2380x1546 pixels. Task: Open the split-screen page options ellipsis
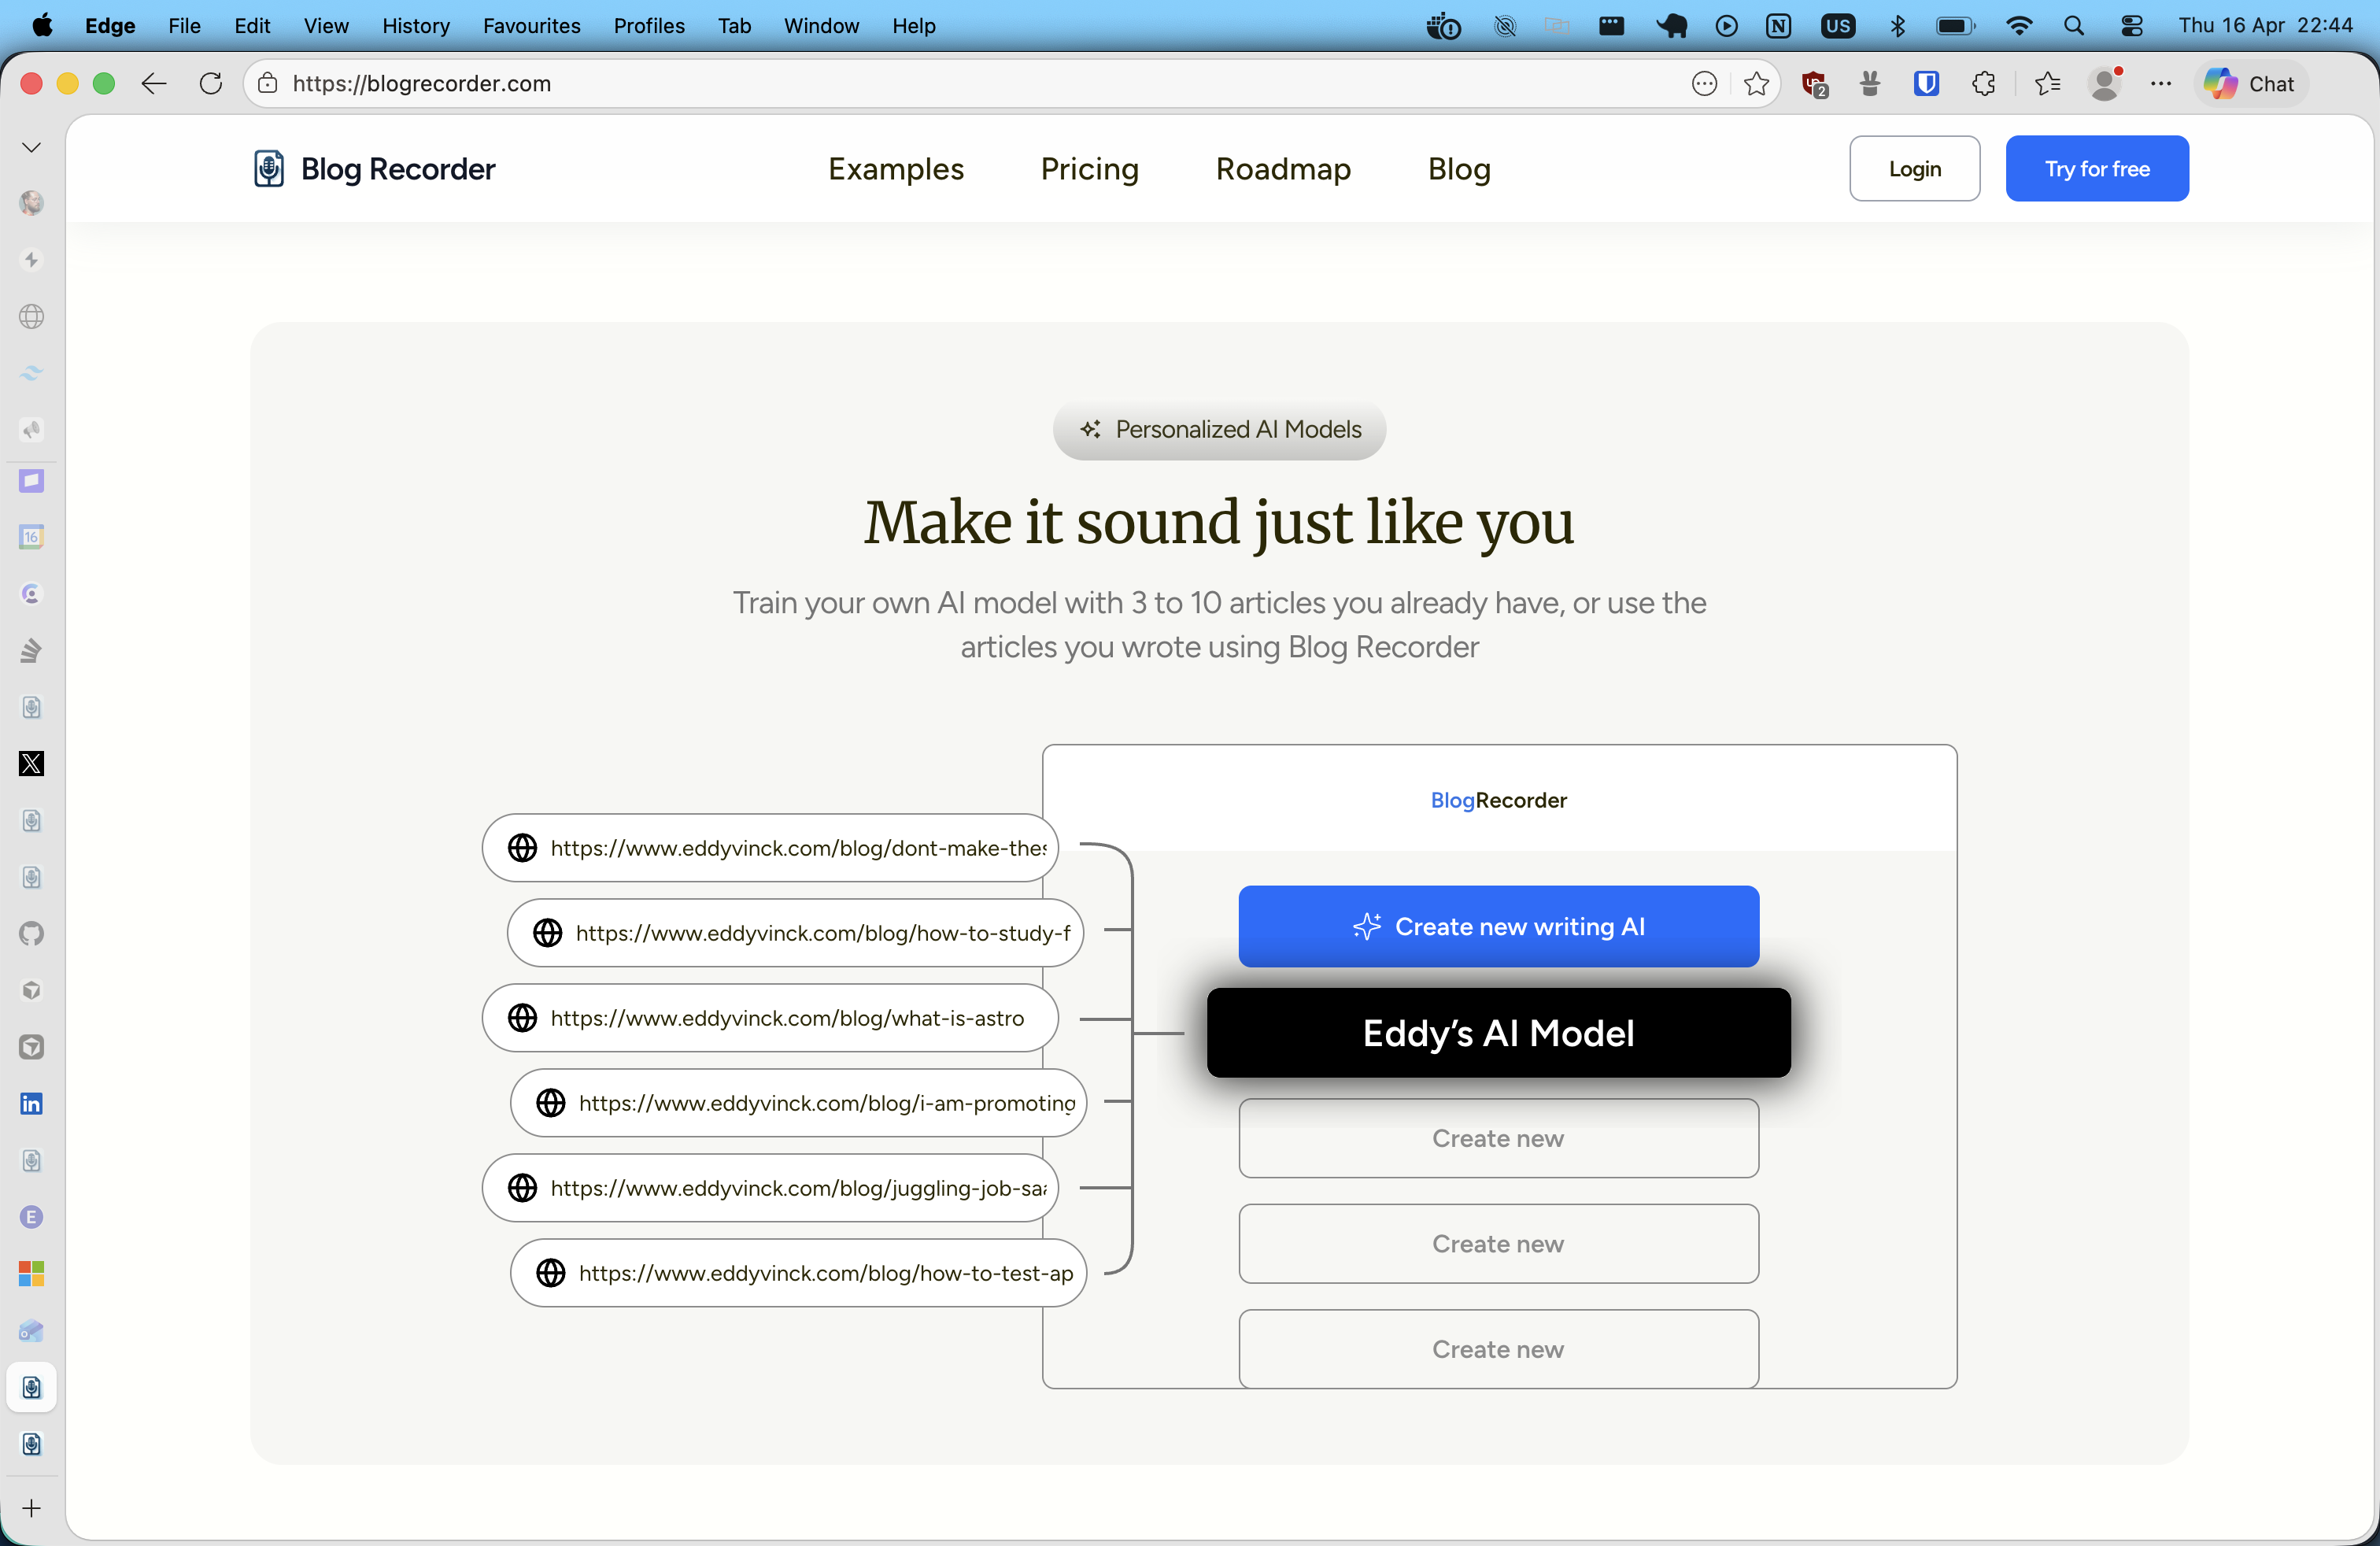[x=1704, y=84]
